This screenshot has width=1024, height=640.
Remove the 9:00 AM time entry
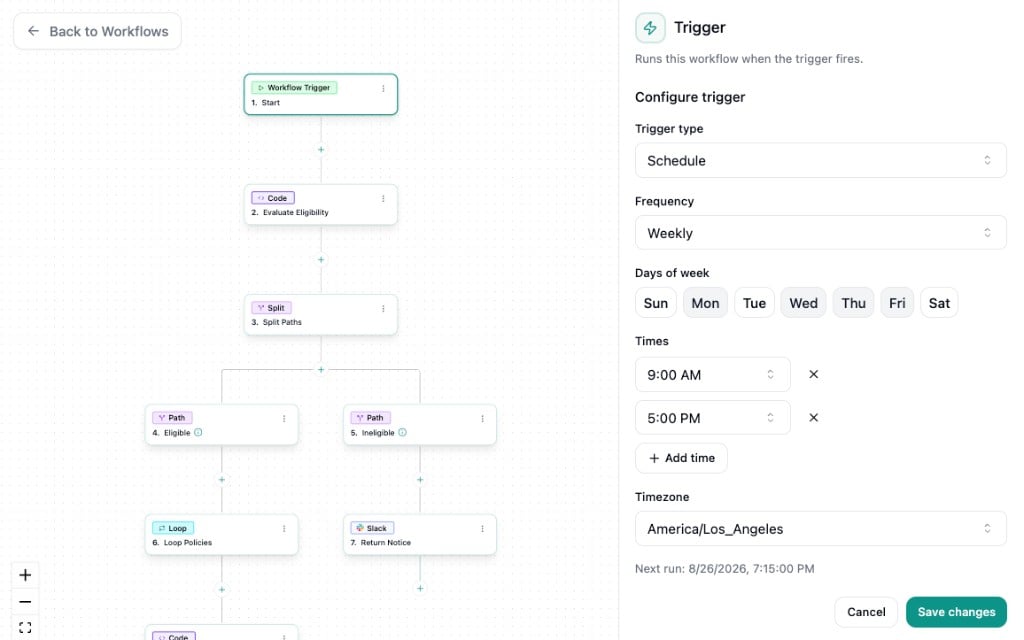tap(814, 374)
